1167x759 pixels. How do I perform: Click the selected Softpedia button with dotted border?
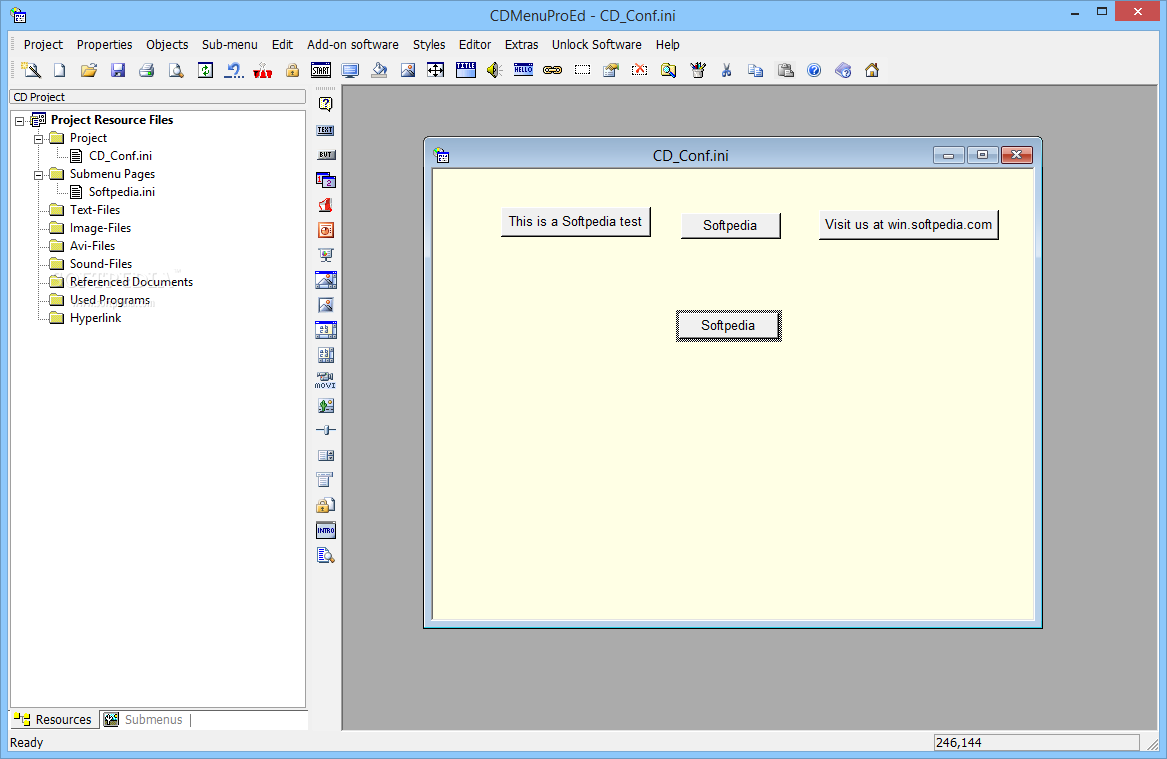729,326
